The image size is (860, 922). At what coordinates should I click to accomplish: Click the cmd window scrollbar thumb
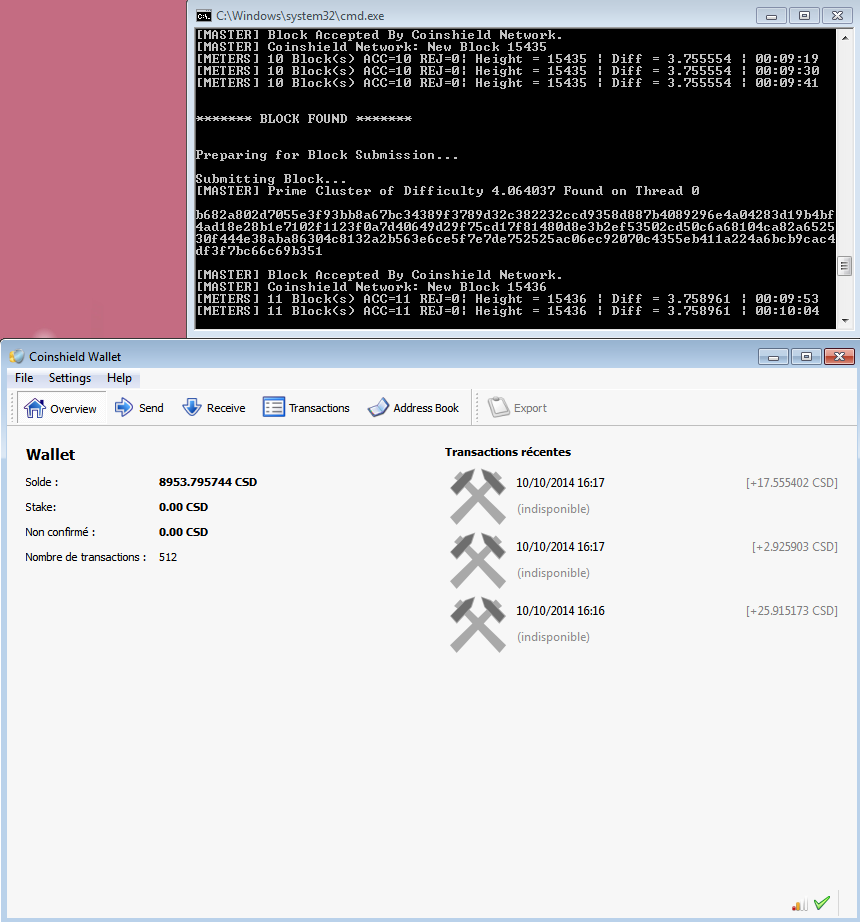click(845, 266)
